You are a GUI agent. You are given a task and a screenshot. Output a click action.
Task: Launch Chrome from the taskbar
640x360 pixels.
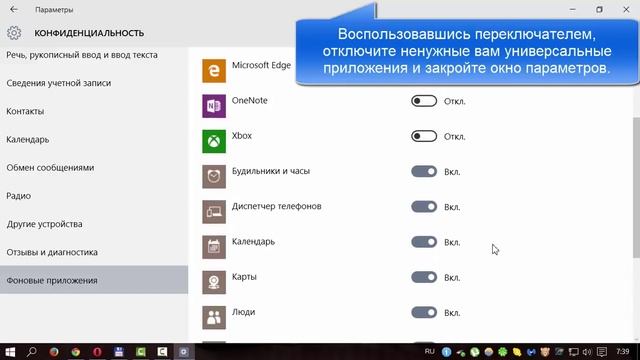(x=76, y=351)
